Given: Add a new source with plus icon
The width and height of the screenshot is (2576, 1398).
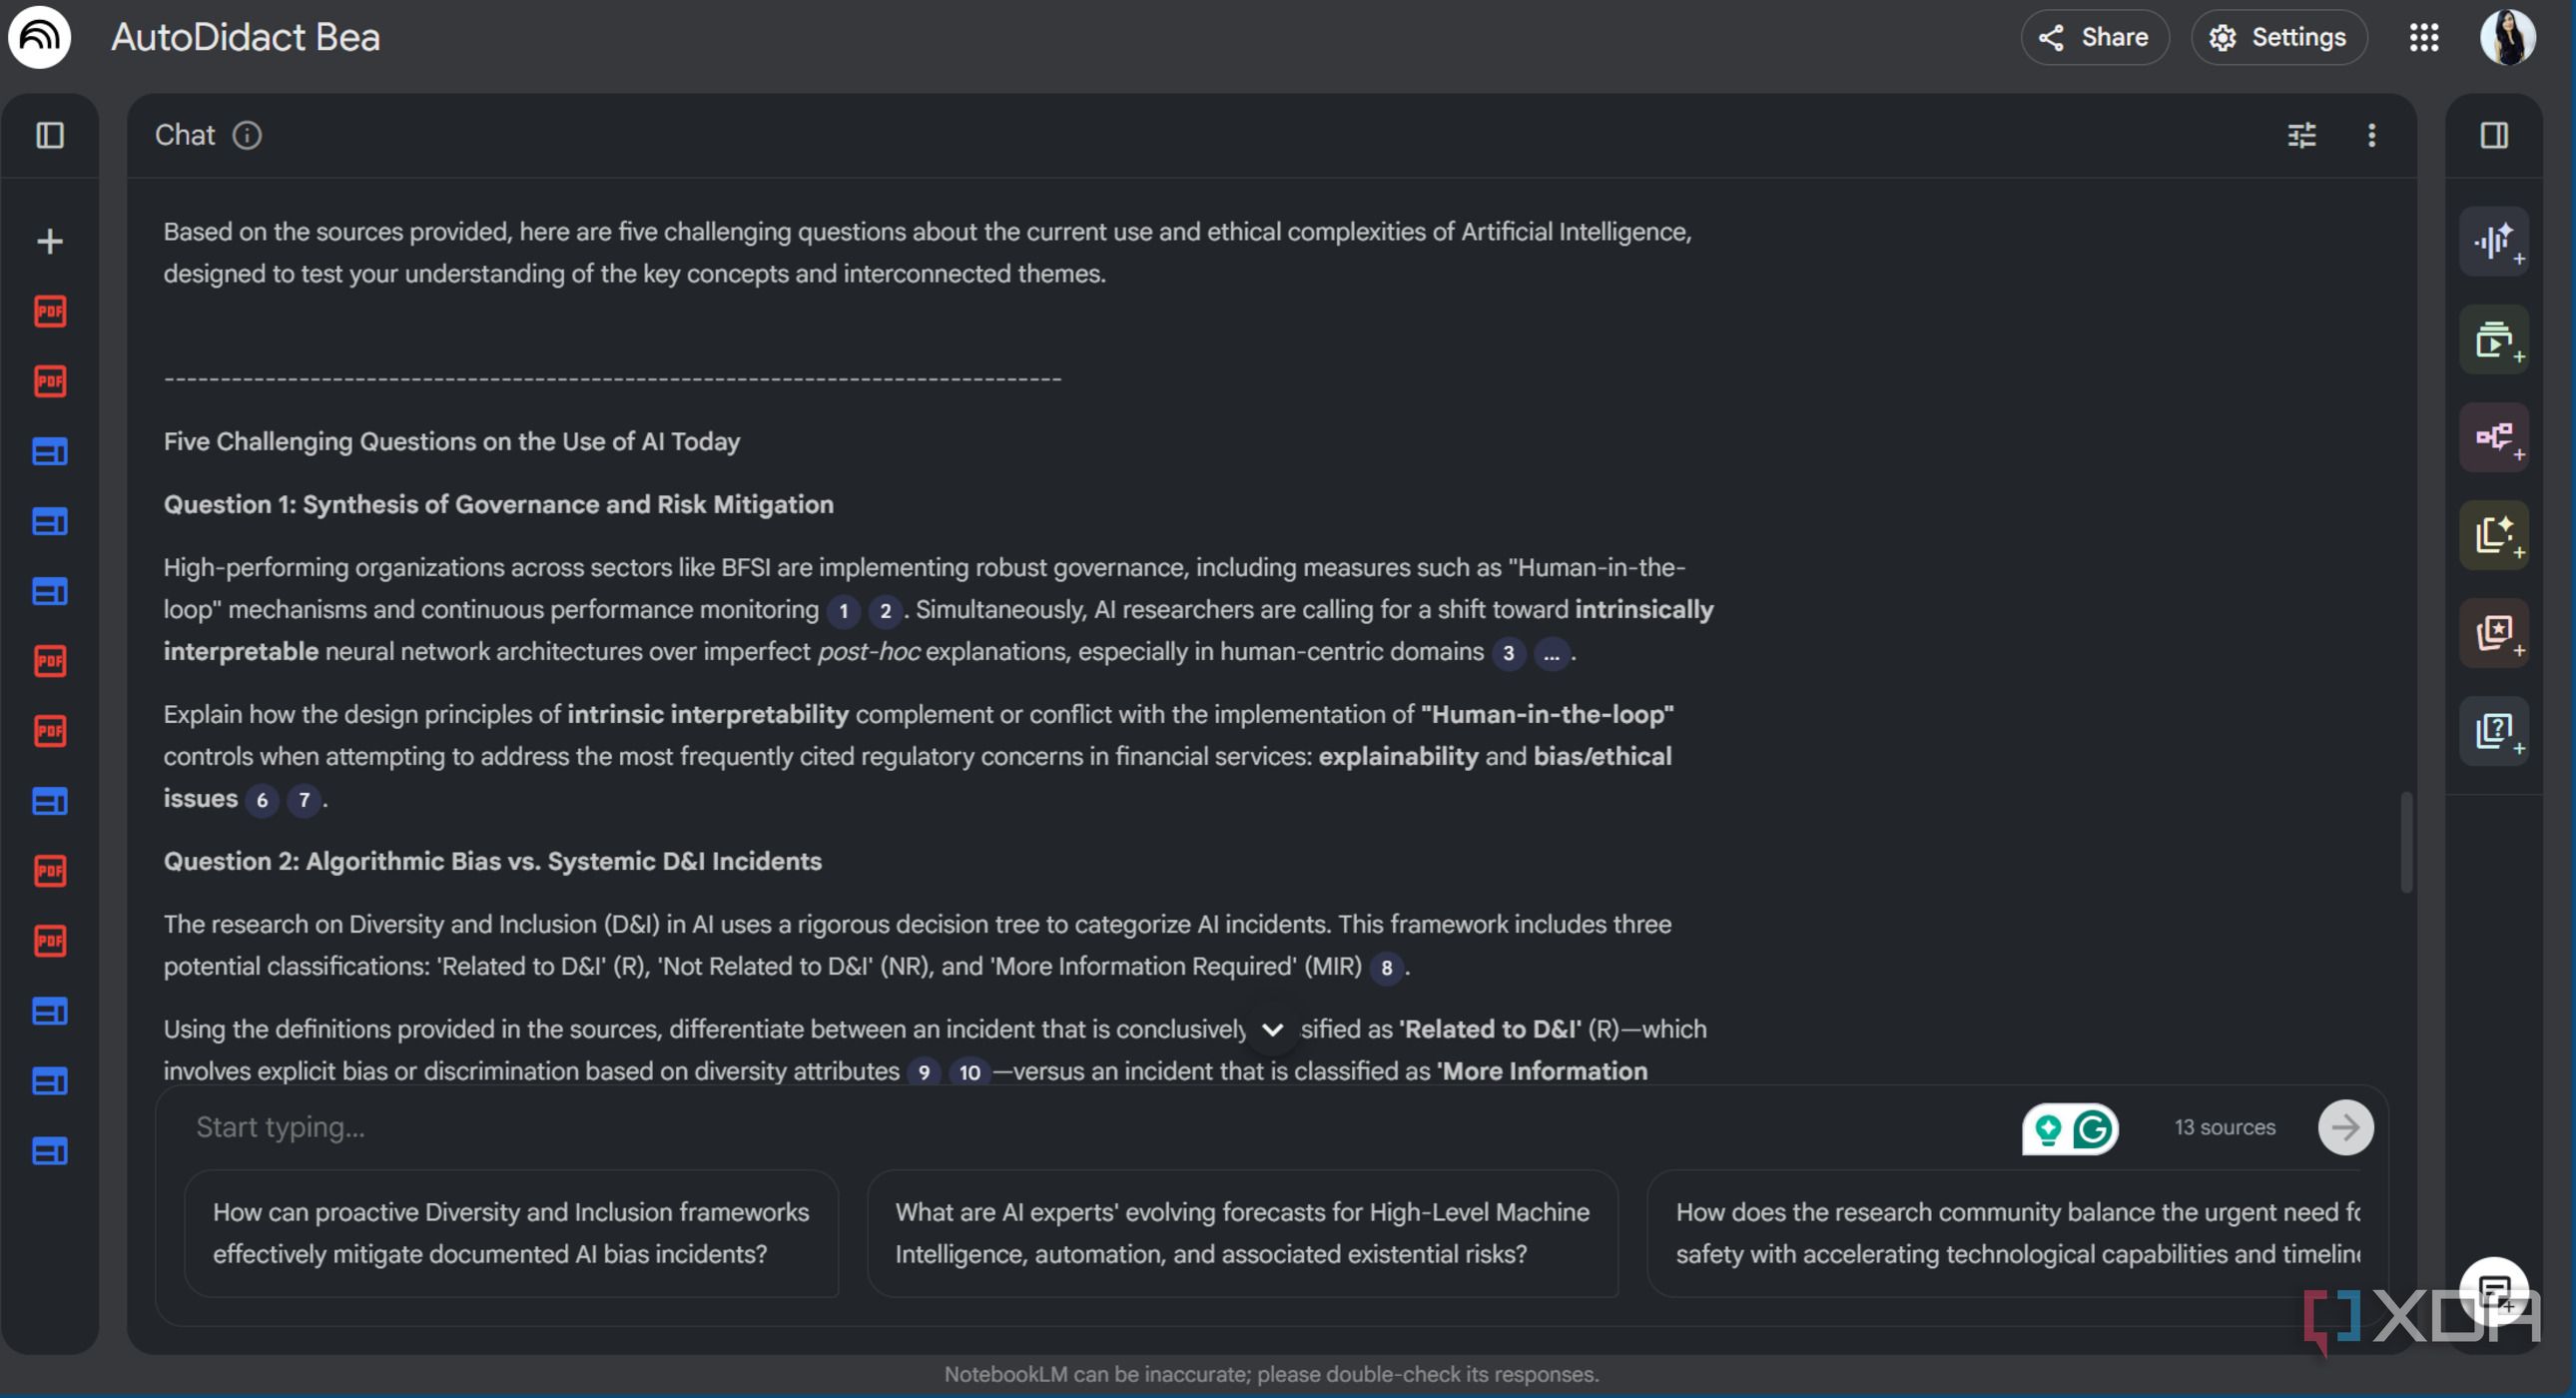Looking at the screenshot, I should 49,241.
